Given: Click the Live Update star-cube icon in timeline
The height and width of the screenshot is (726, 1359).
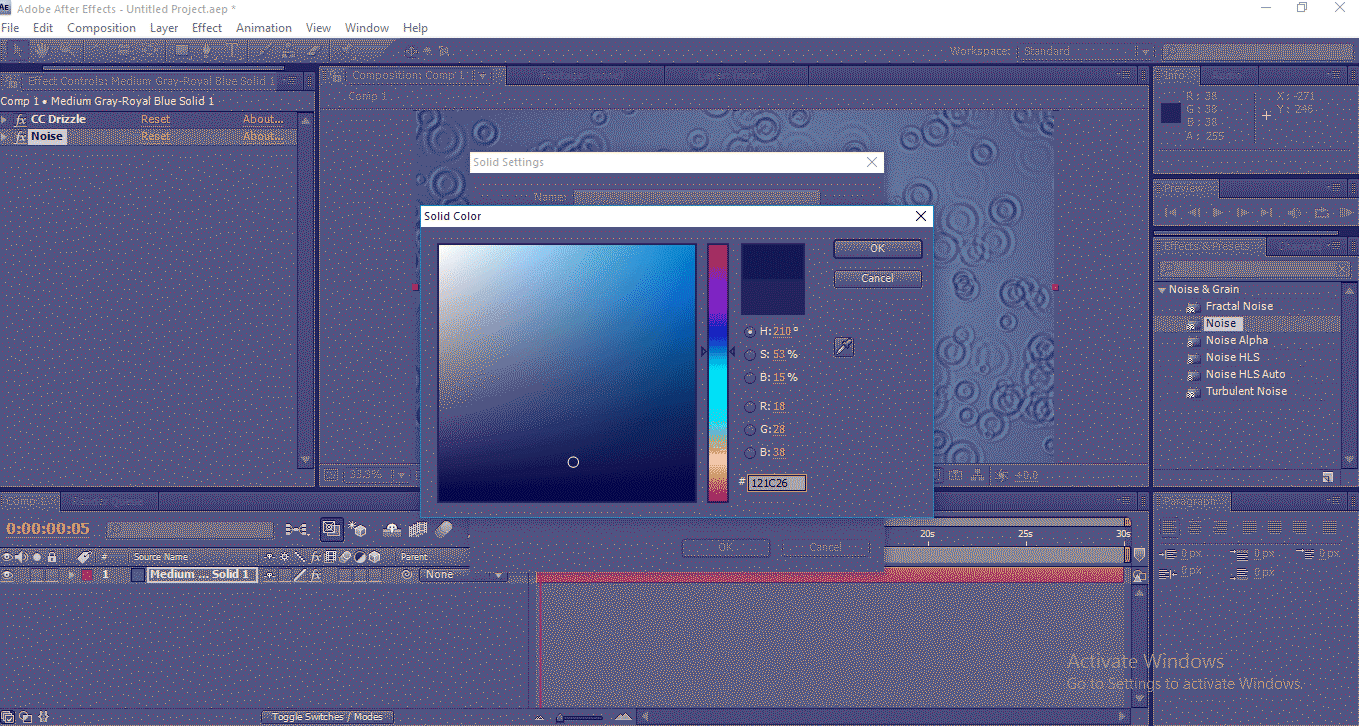Looking at the screenshot, I should pyautogui.click(x=359, y=530).
